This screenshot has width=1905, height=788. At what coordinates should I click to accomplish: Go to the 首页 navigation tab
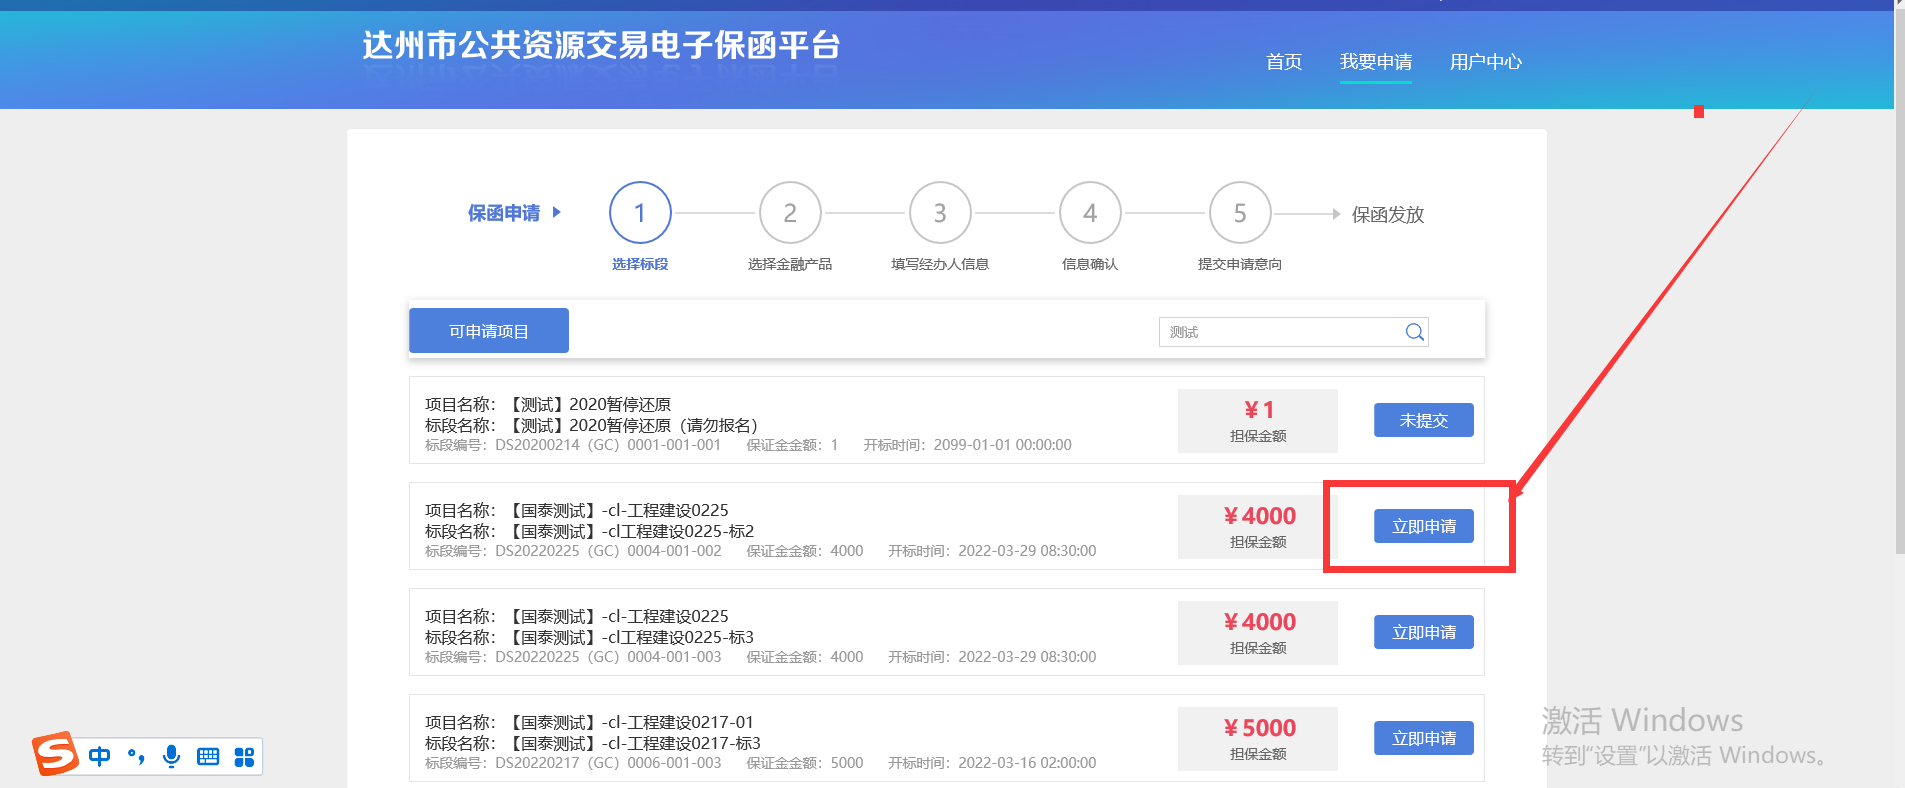(1284, 62)
